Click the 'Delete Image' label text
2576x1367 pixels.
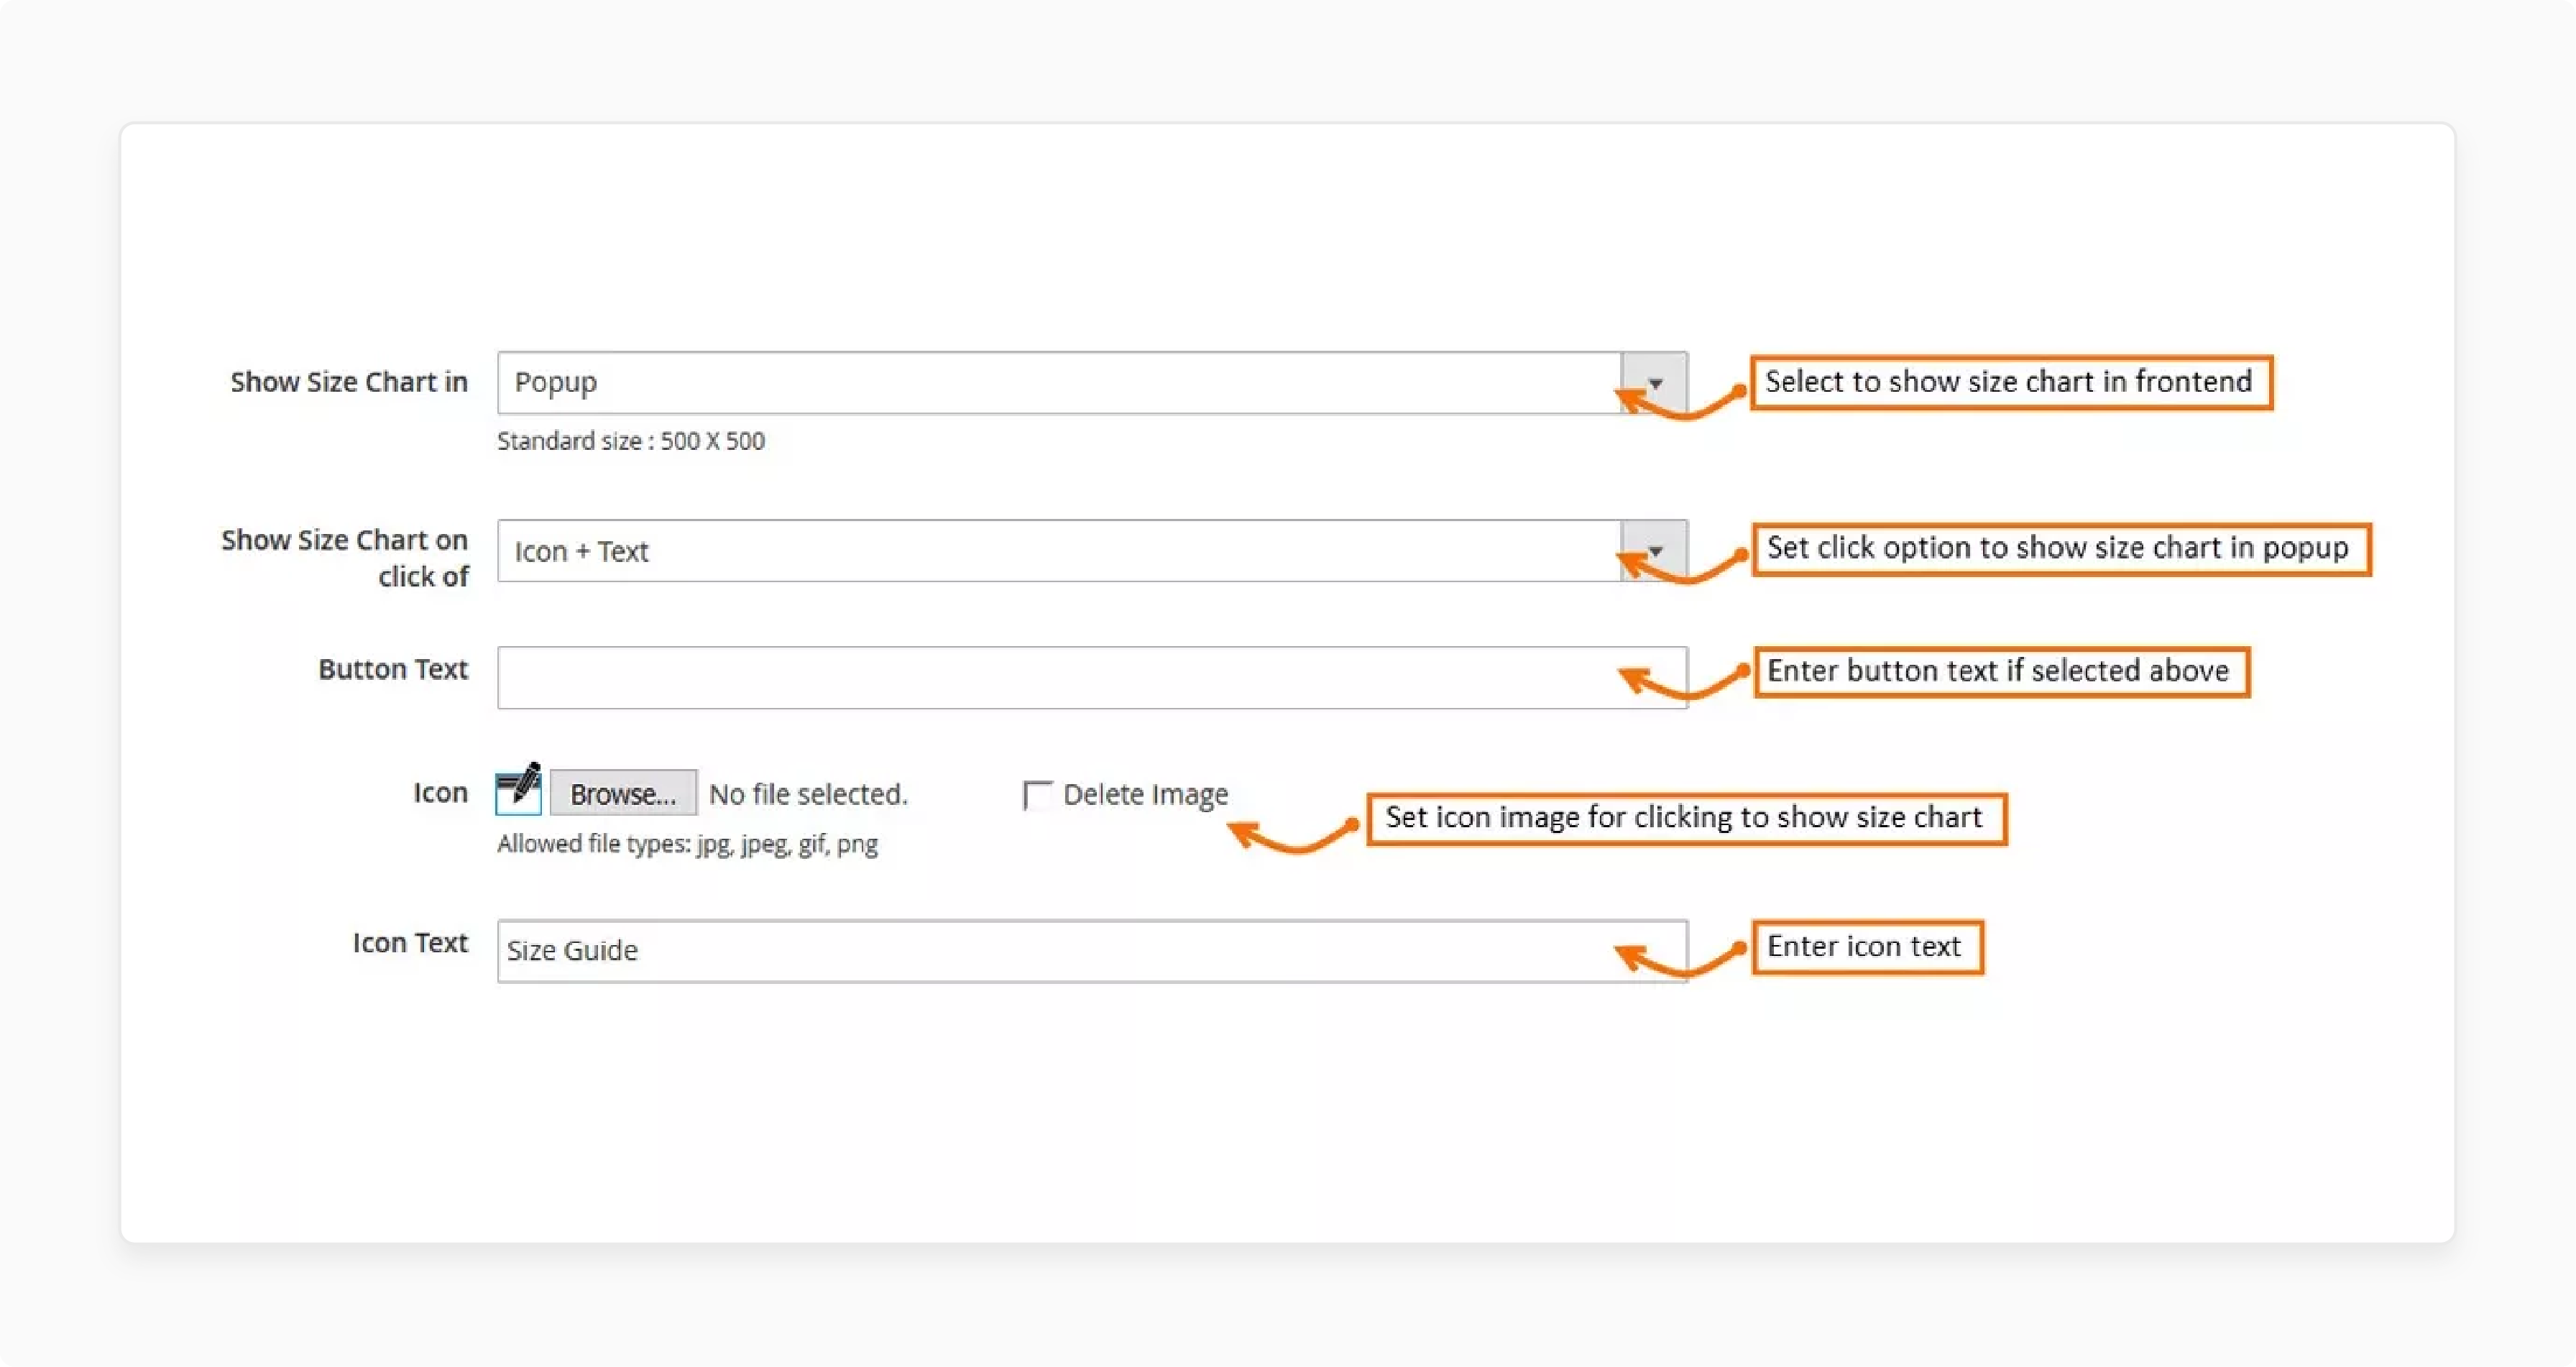click(x=1145, y=795)
